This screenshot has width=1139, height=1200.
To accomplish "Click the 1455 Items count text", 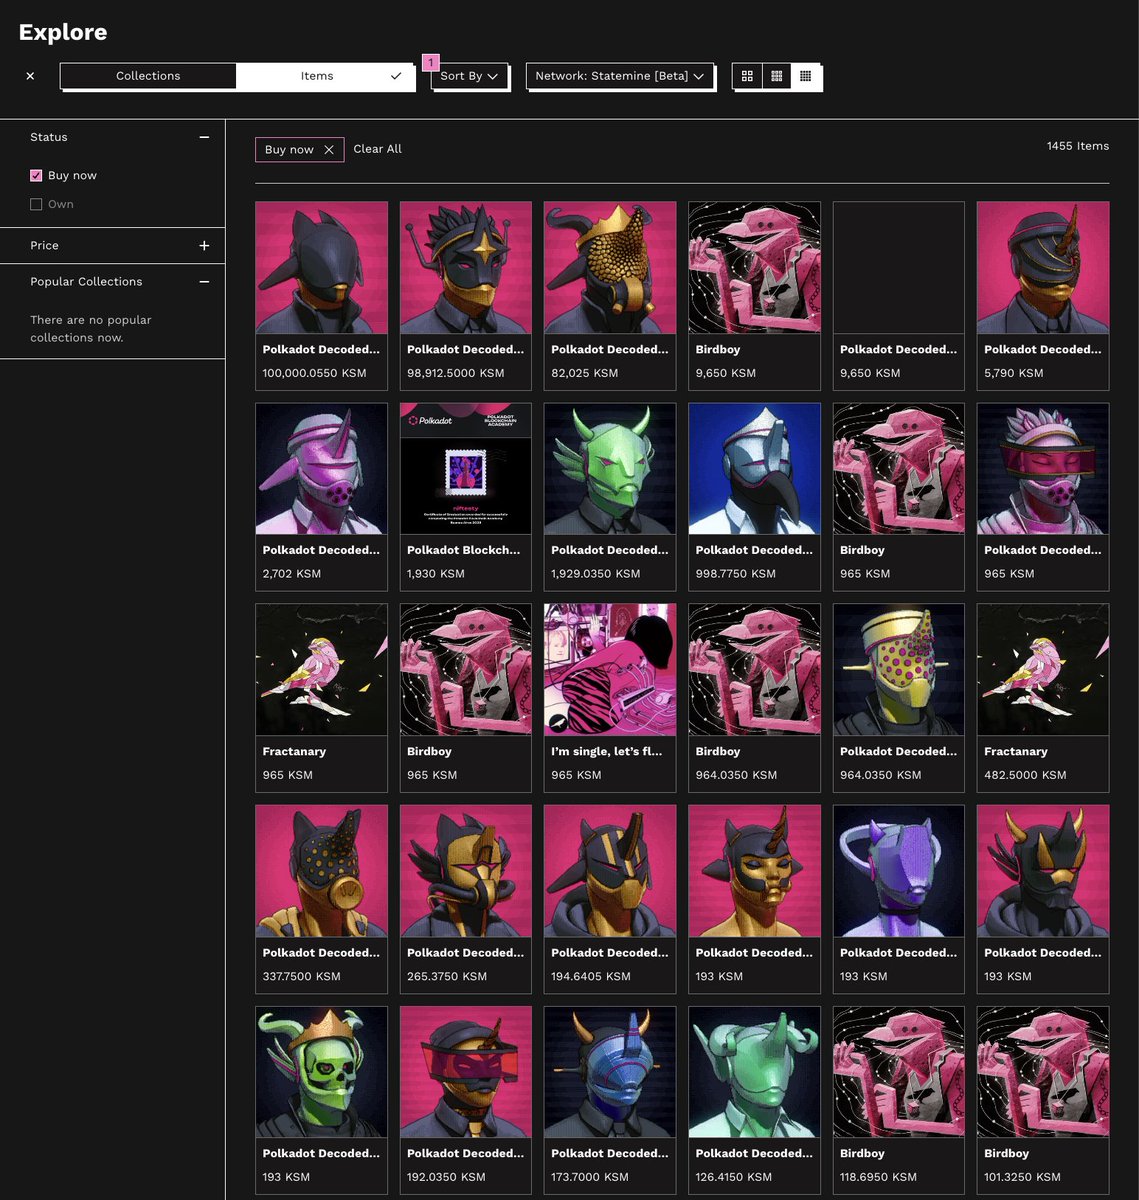I will tap(1078, 146).
